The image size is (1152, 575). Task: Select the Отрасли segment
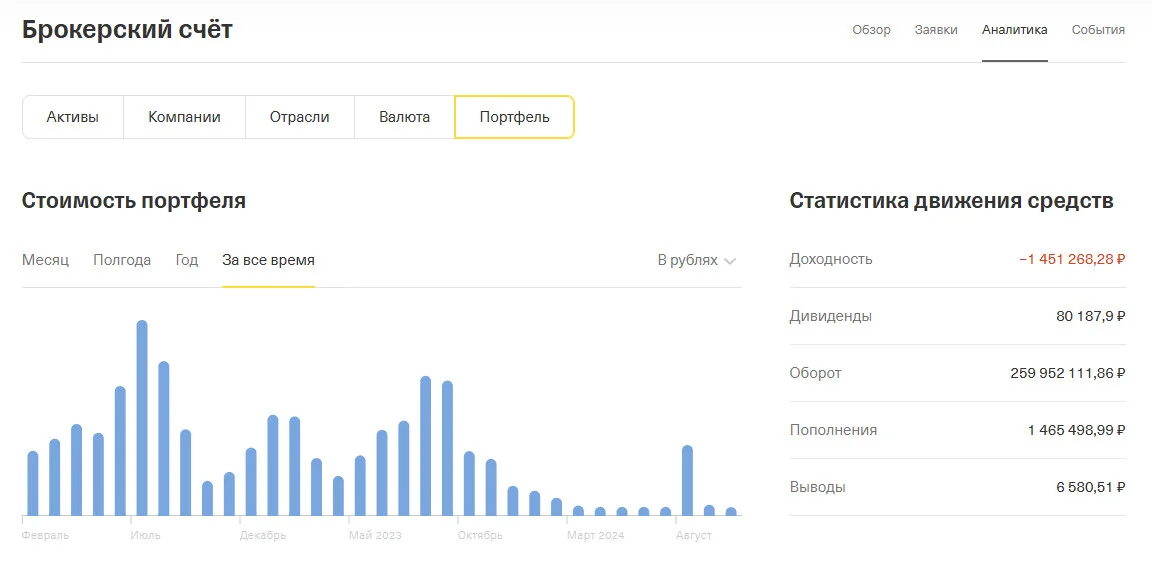(x=300, y=117)
